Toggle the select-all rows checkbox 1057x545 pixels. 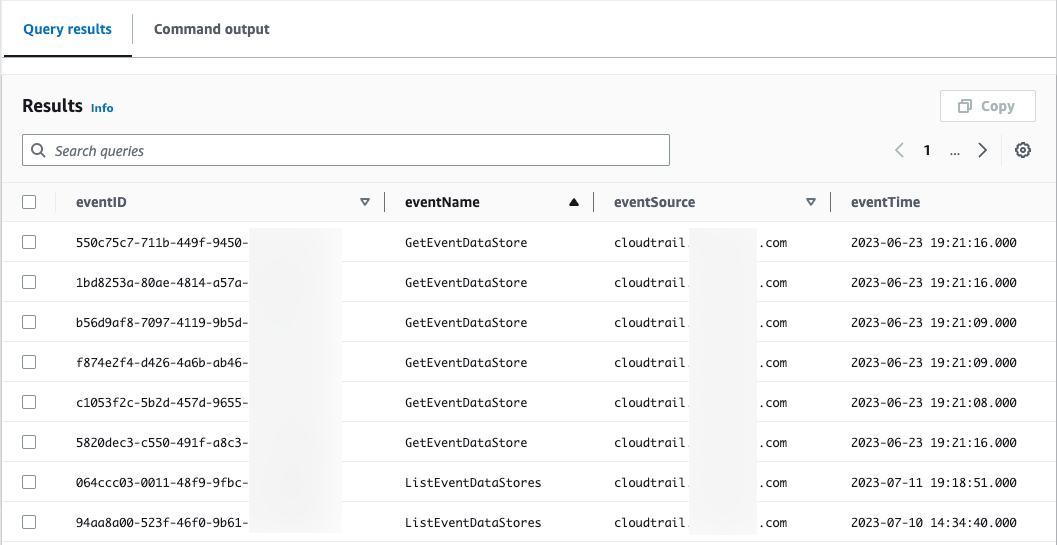[29, 202]
